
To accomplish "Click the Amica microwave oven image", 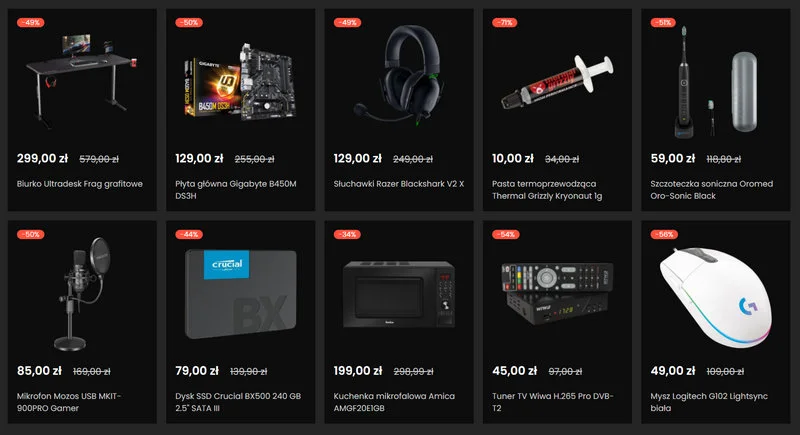I will [398, 294].
